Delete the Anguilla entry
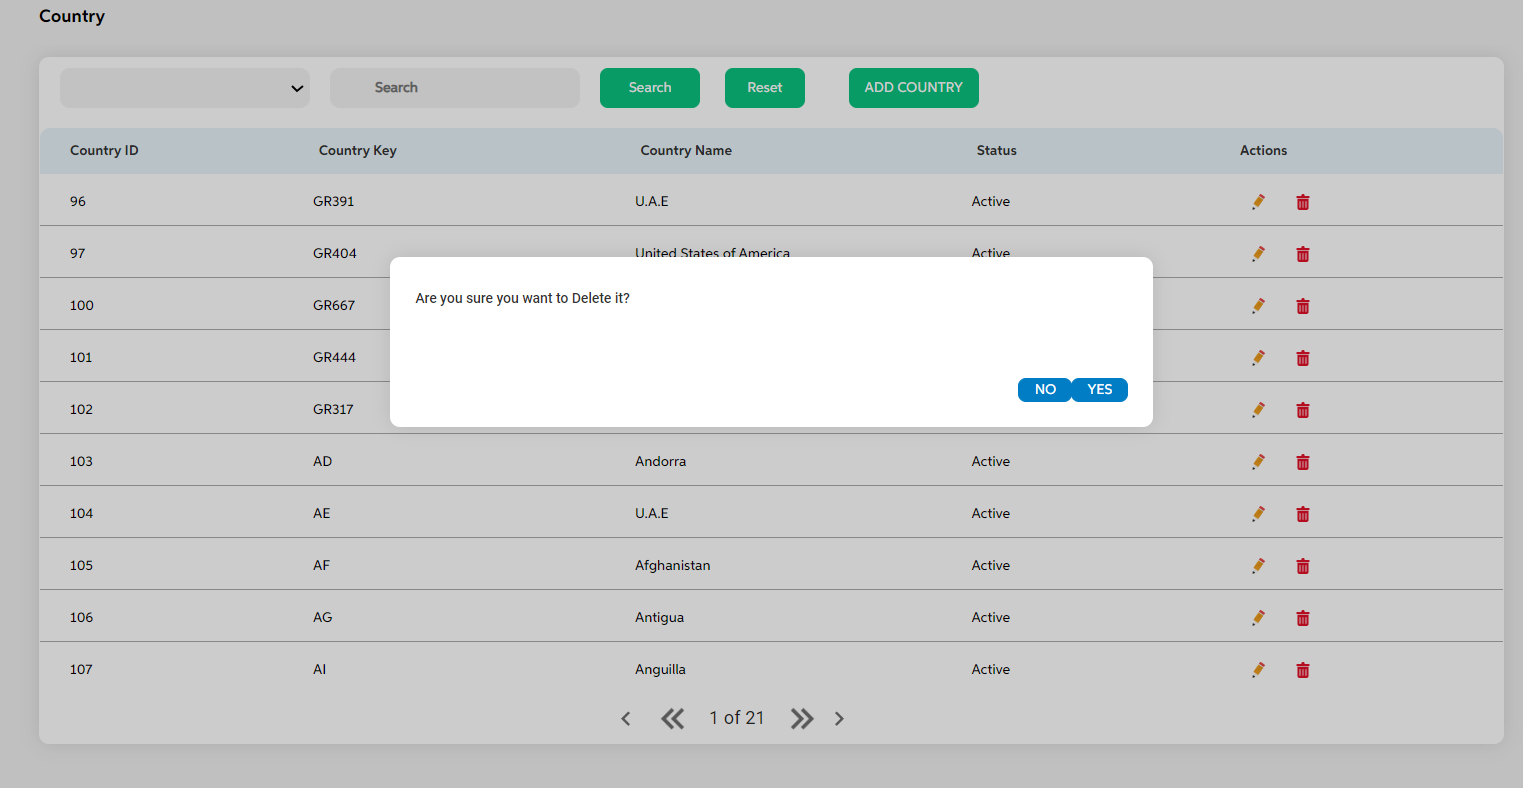Image resolution: width=1523 pixels, height=788 pixels. click(x=1302, y=670)
